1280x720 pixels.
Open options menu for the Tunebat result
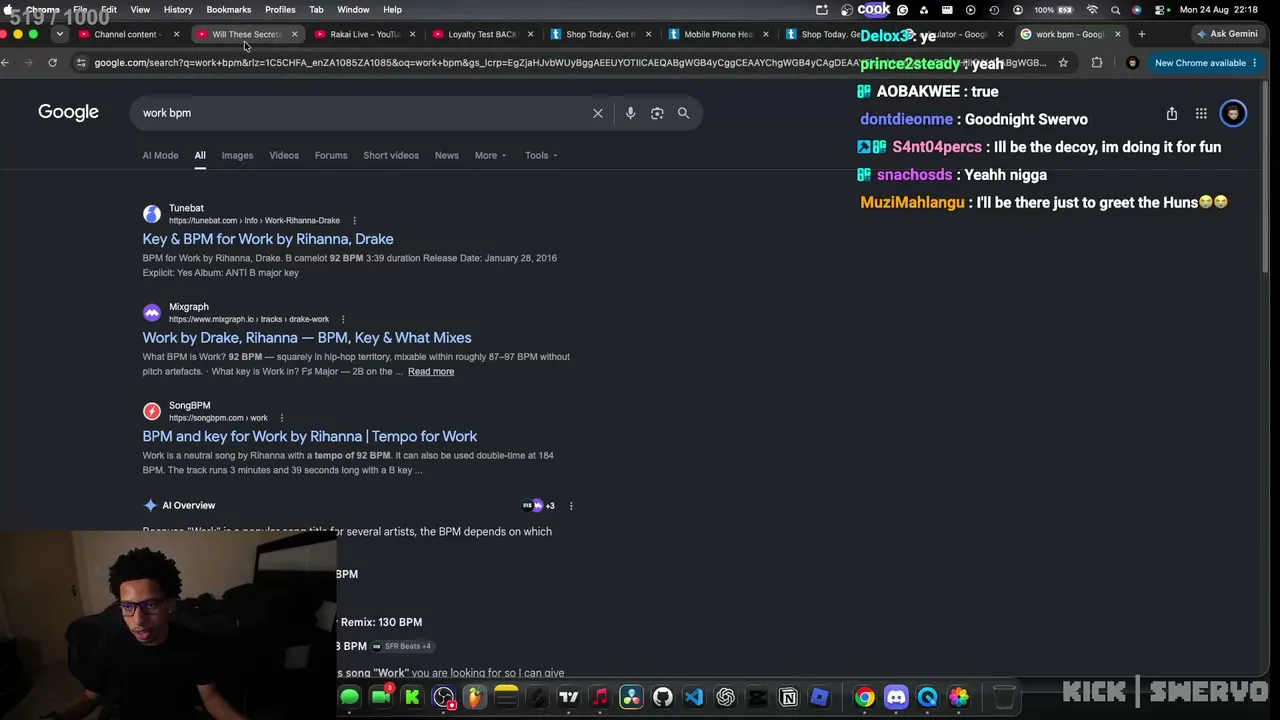click(x=354, y=220)
